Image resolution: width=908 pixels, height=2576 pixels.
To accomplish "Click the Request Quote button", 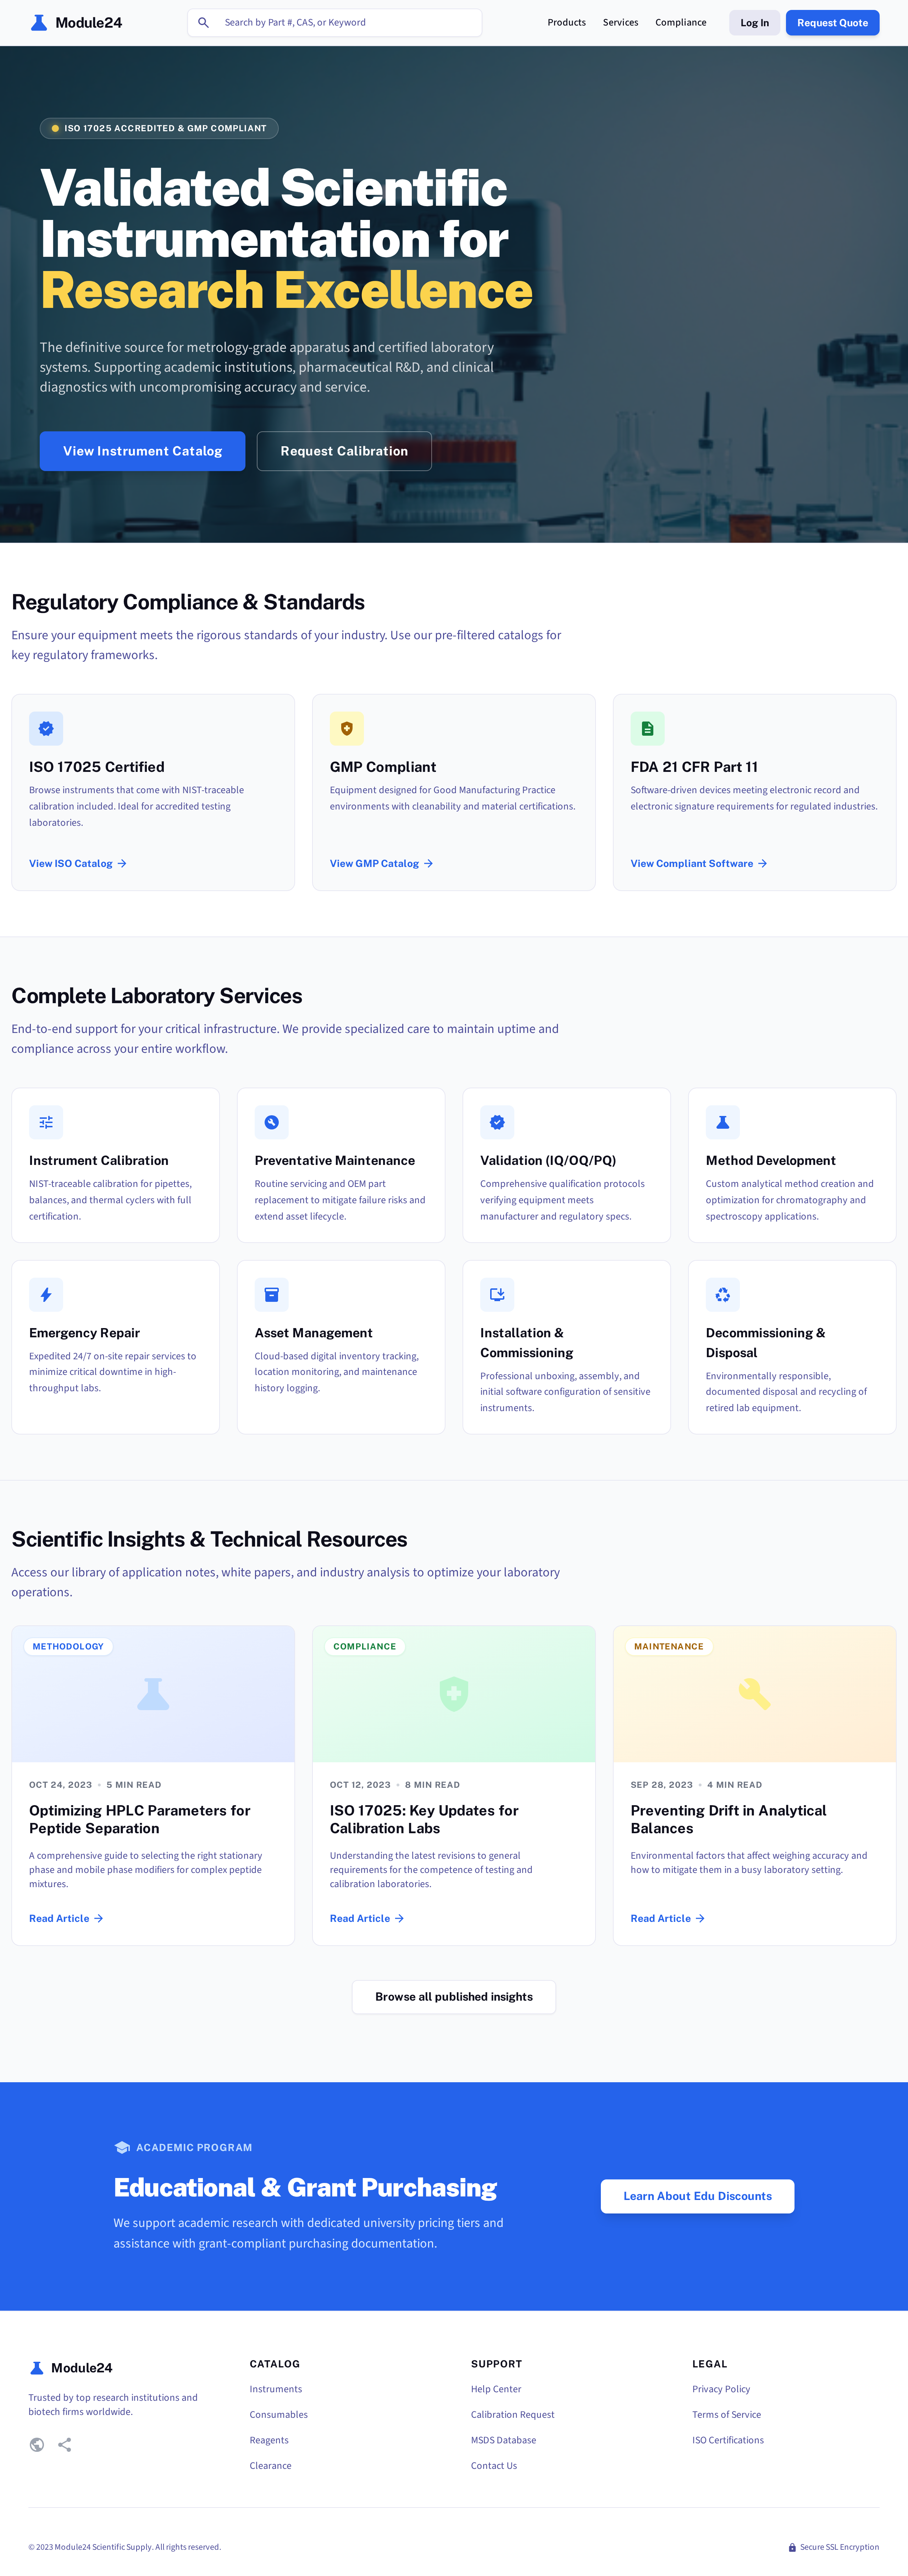I will click(832, 22).
